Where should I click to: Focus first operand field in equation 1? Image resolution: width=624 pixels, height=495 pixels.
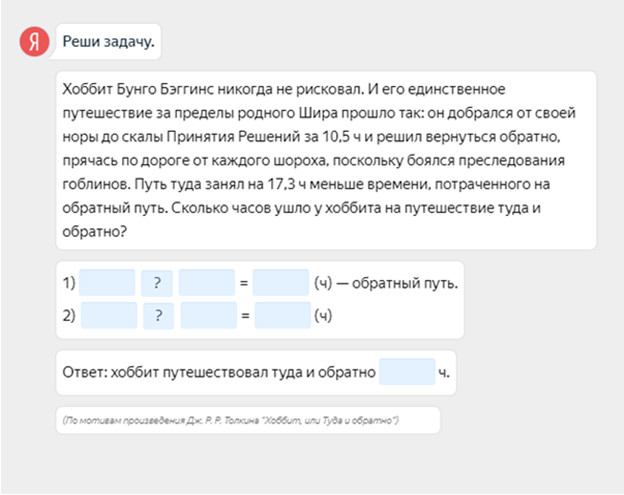(107, 283)
